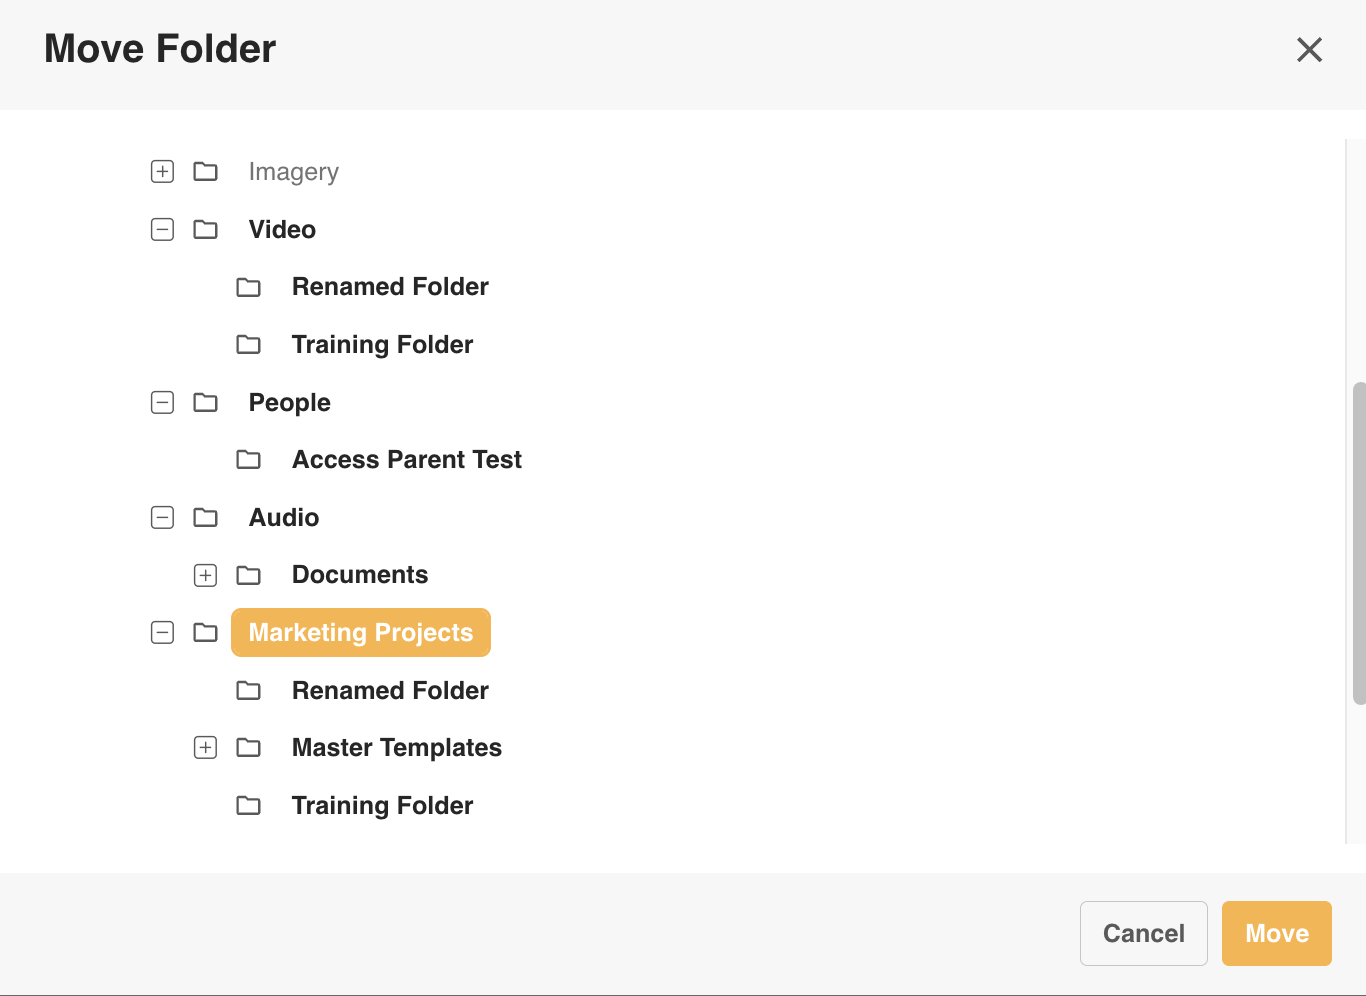Viewport: 1366px width, 996px height.
Task: Click the folder icon beside Imagery
Action: (x=205, y=171)
